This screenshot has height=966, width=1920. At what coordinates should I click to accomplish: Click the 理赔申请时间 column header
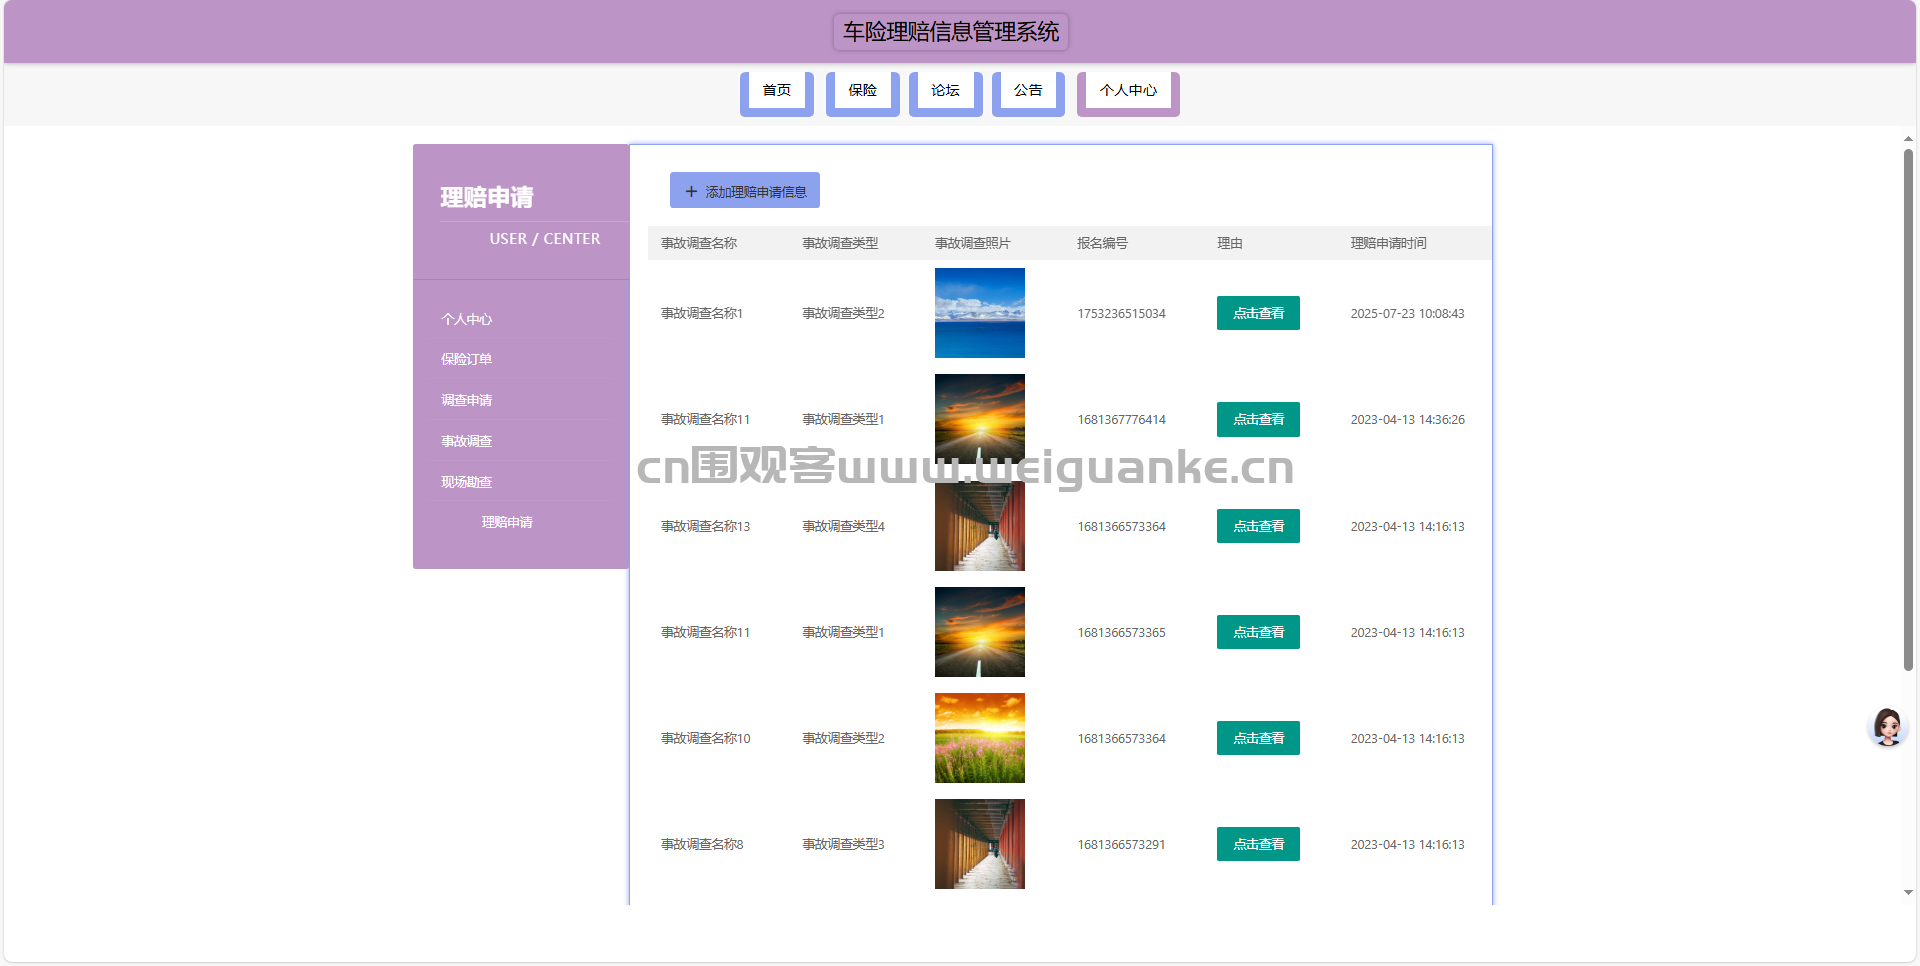tap(1389, 243)
